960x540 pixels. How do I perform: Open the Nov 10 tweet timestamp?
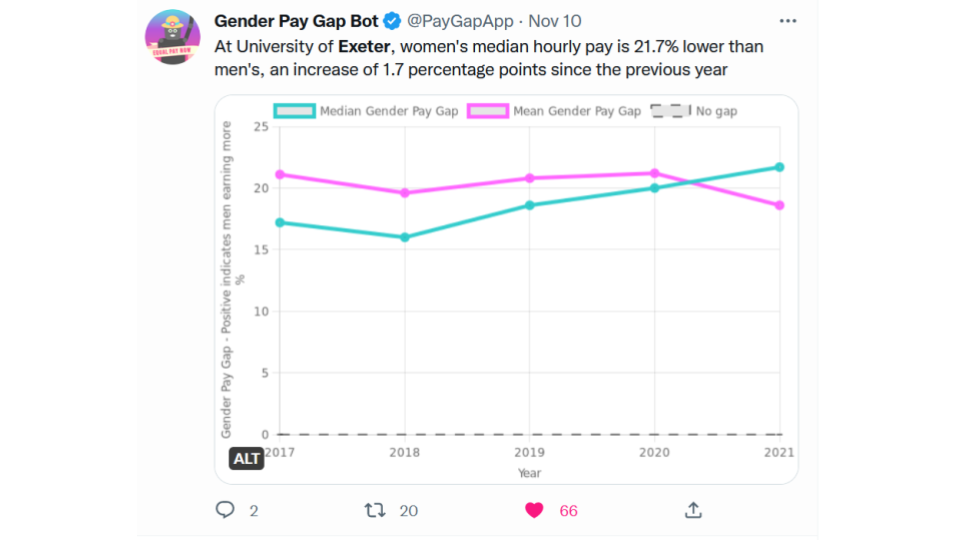[x=554, y=21]
